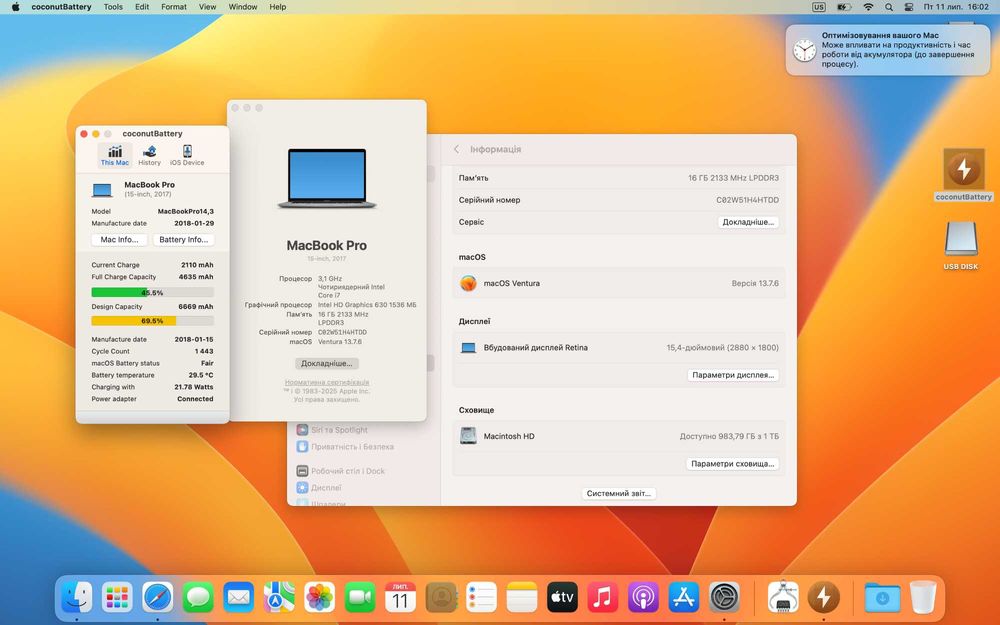Open the Format menu in menu bar
The image size is (1000, 625).
(174, 7)
